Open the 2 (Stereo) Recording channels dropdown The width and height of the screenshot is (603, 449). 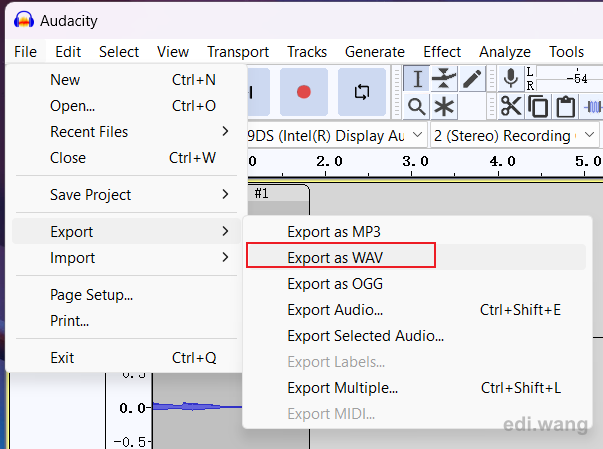[515, 136]
